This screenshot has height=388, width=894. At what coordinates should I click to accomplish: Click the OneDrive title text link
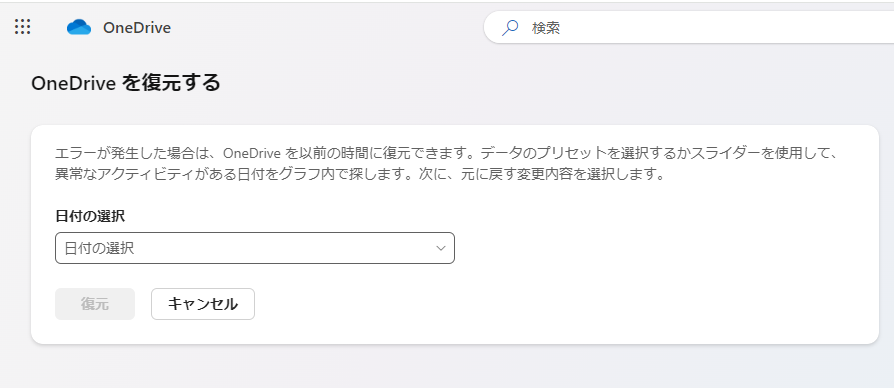click(x=137, y=27)
